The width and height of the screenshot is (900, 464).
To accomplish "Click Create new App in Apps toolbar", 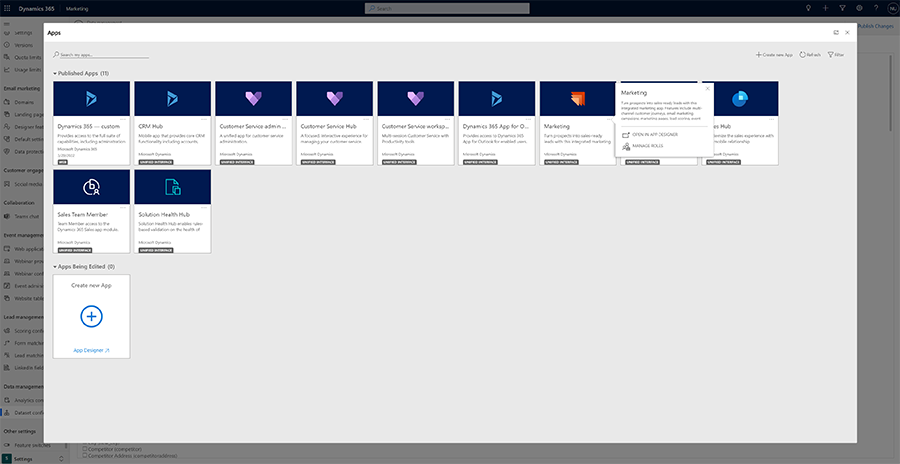I will 774,55.
